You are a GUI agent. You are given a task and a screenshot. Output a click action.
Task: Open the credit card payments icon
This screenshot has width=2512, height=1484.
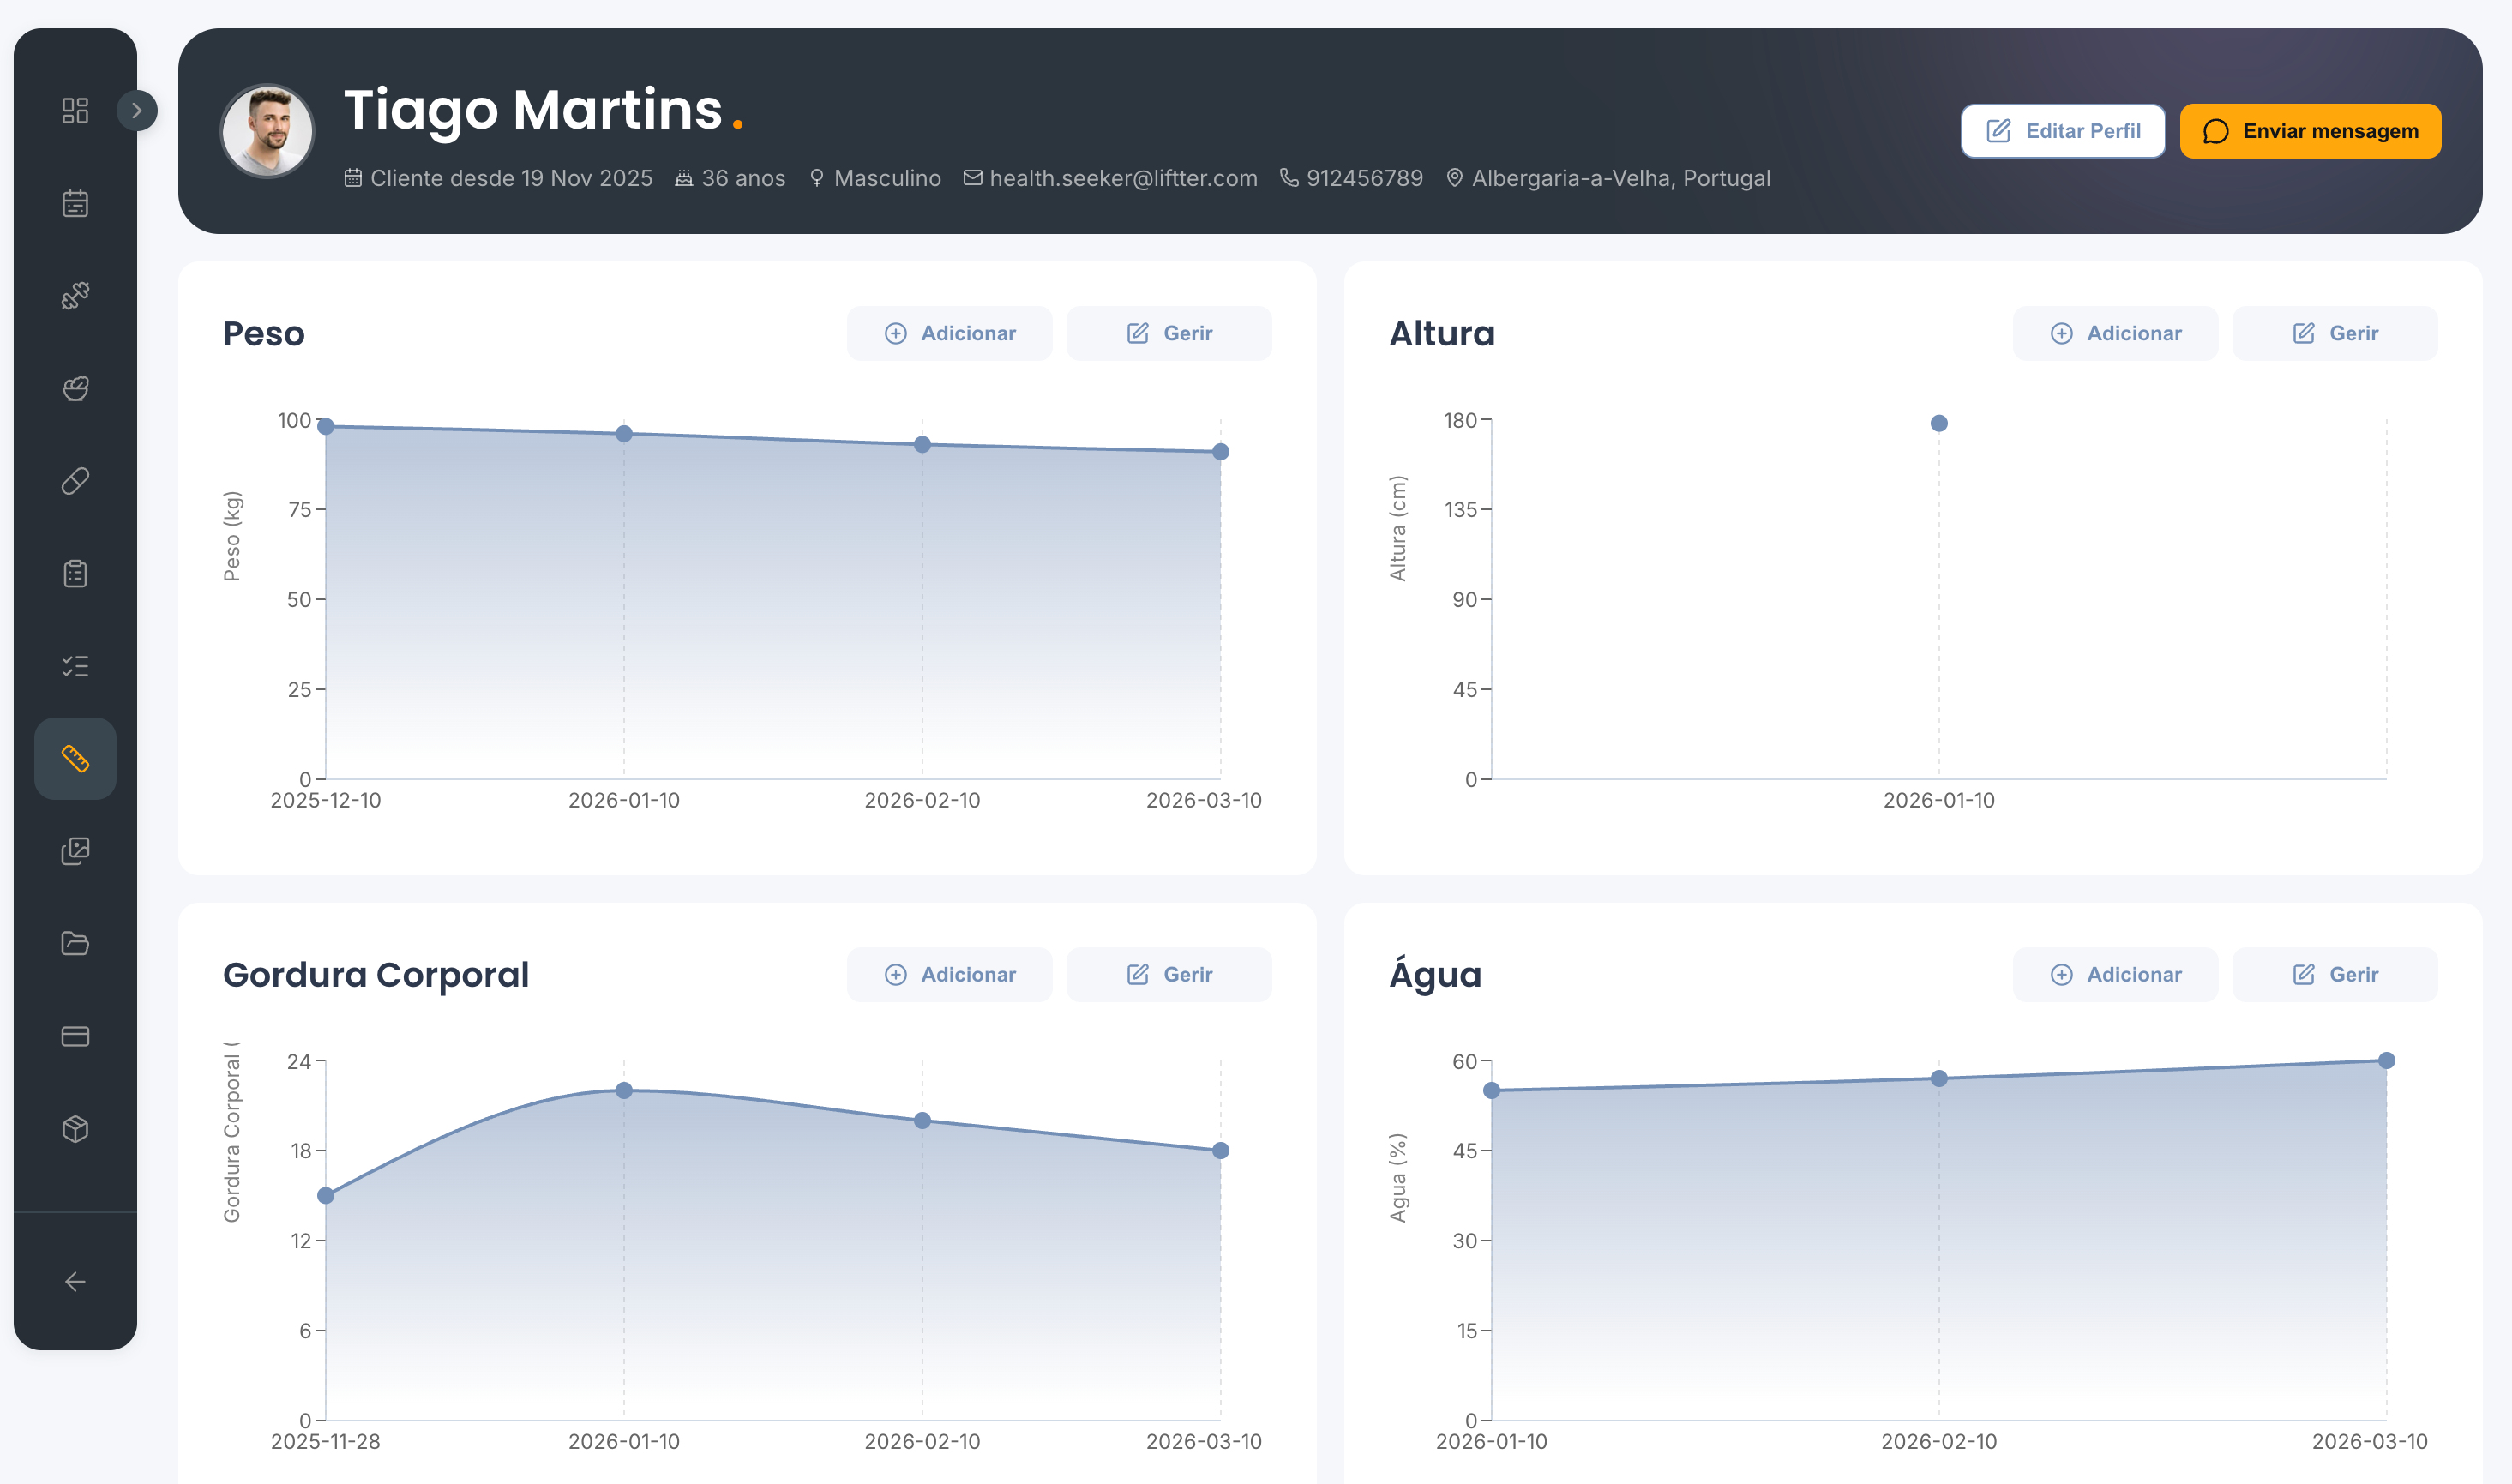pos(75,1036)
